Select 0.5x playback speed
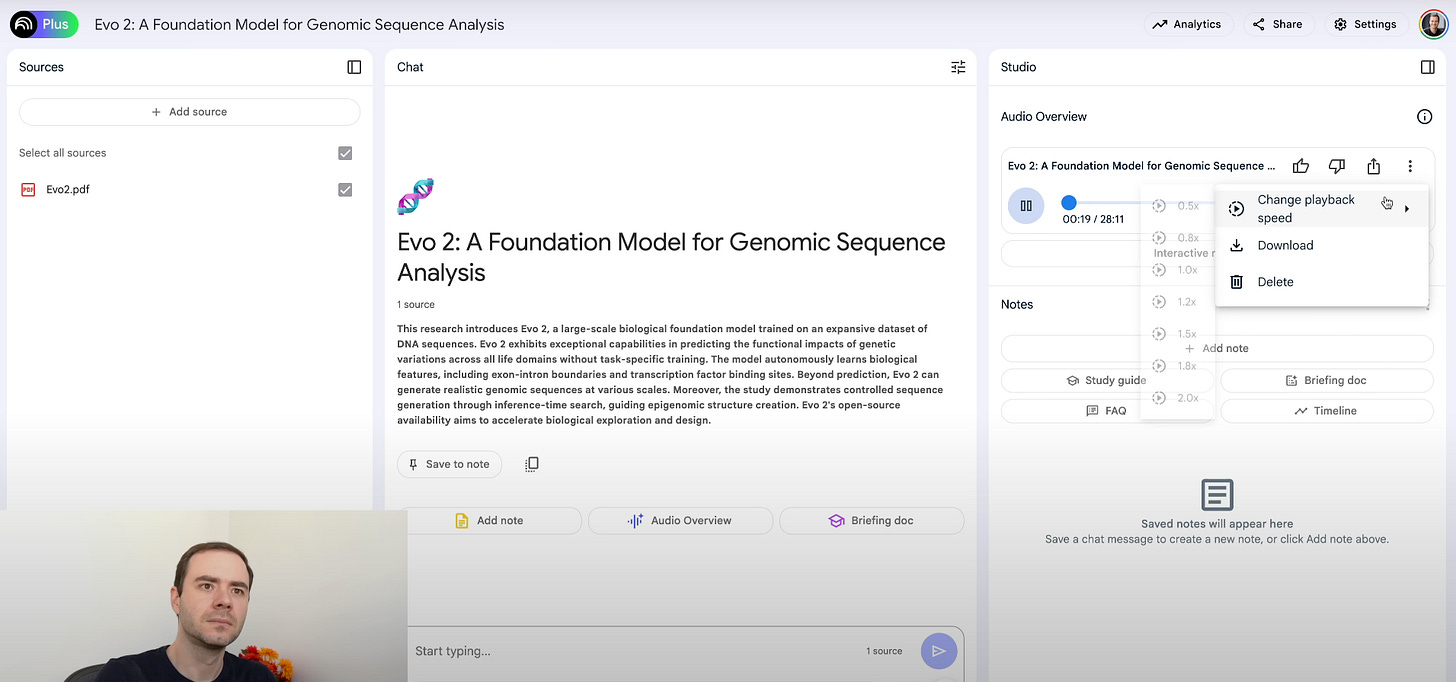1456x682 pixels. [1177, 206]
